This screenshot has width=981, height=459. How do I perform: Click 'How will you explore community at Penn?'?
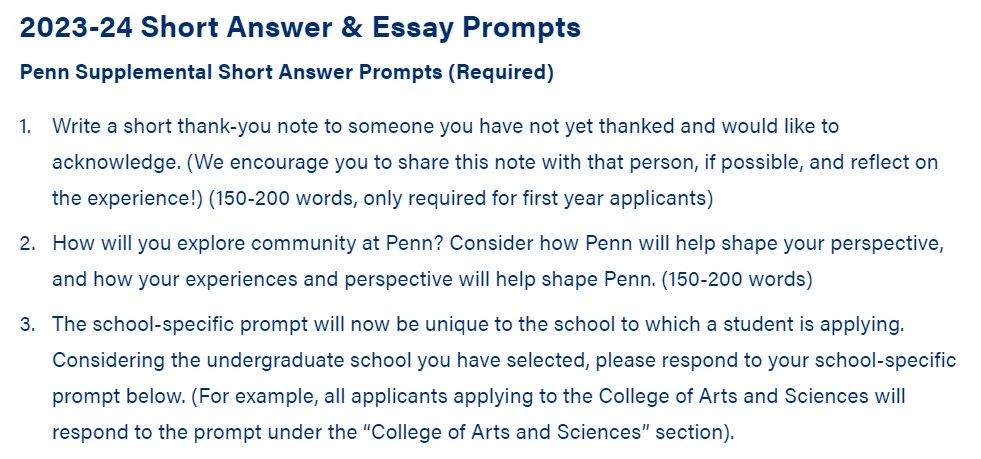click(248, 243)
